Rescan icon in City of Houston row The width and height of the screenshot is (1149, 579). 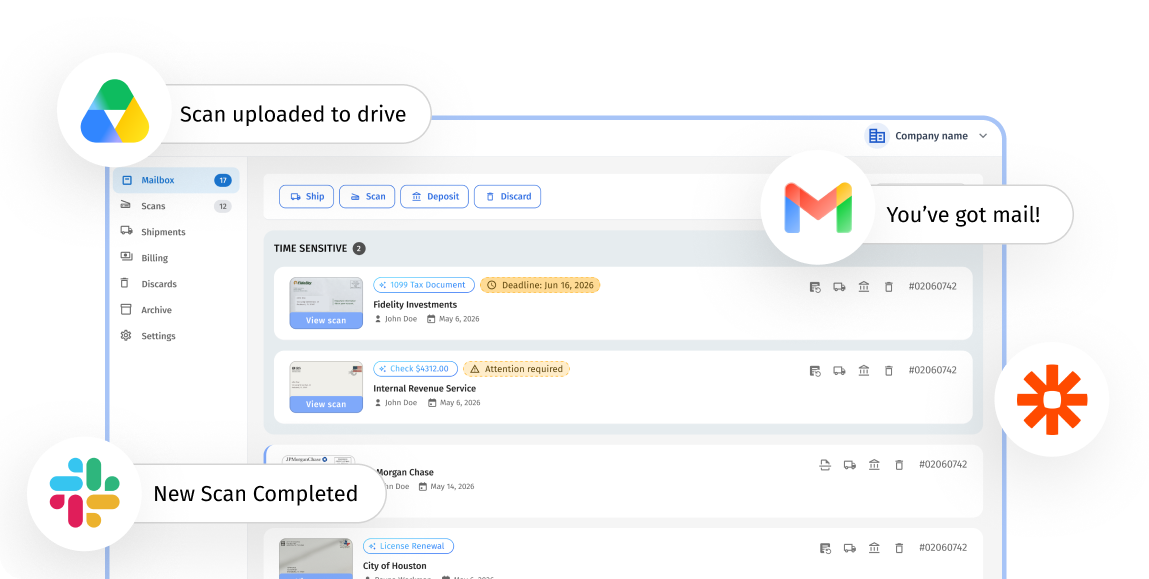(x=825, y=548)
